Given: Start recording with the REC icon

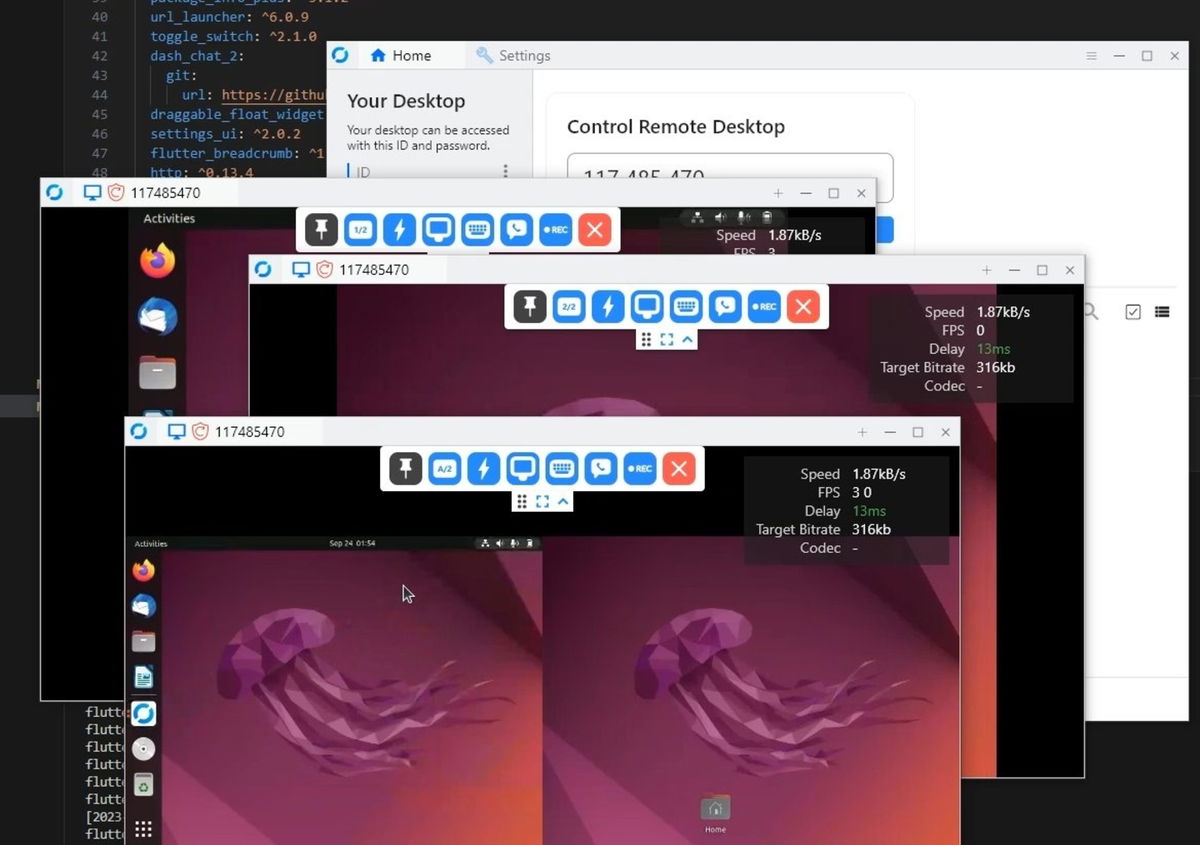Looking at the screenshot, I should click(640, 468).
